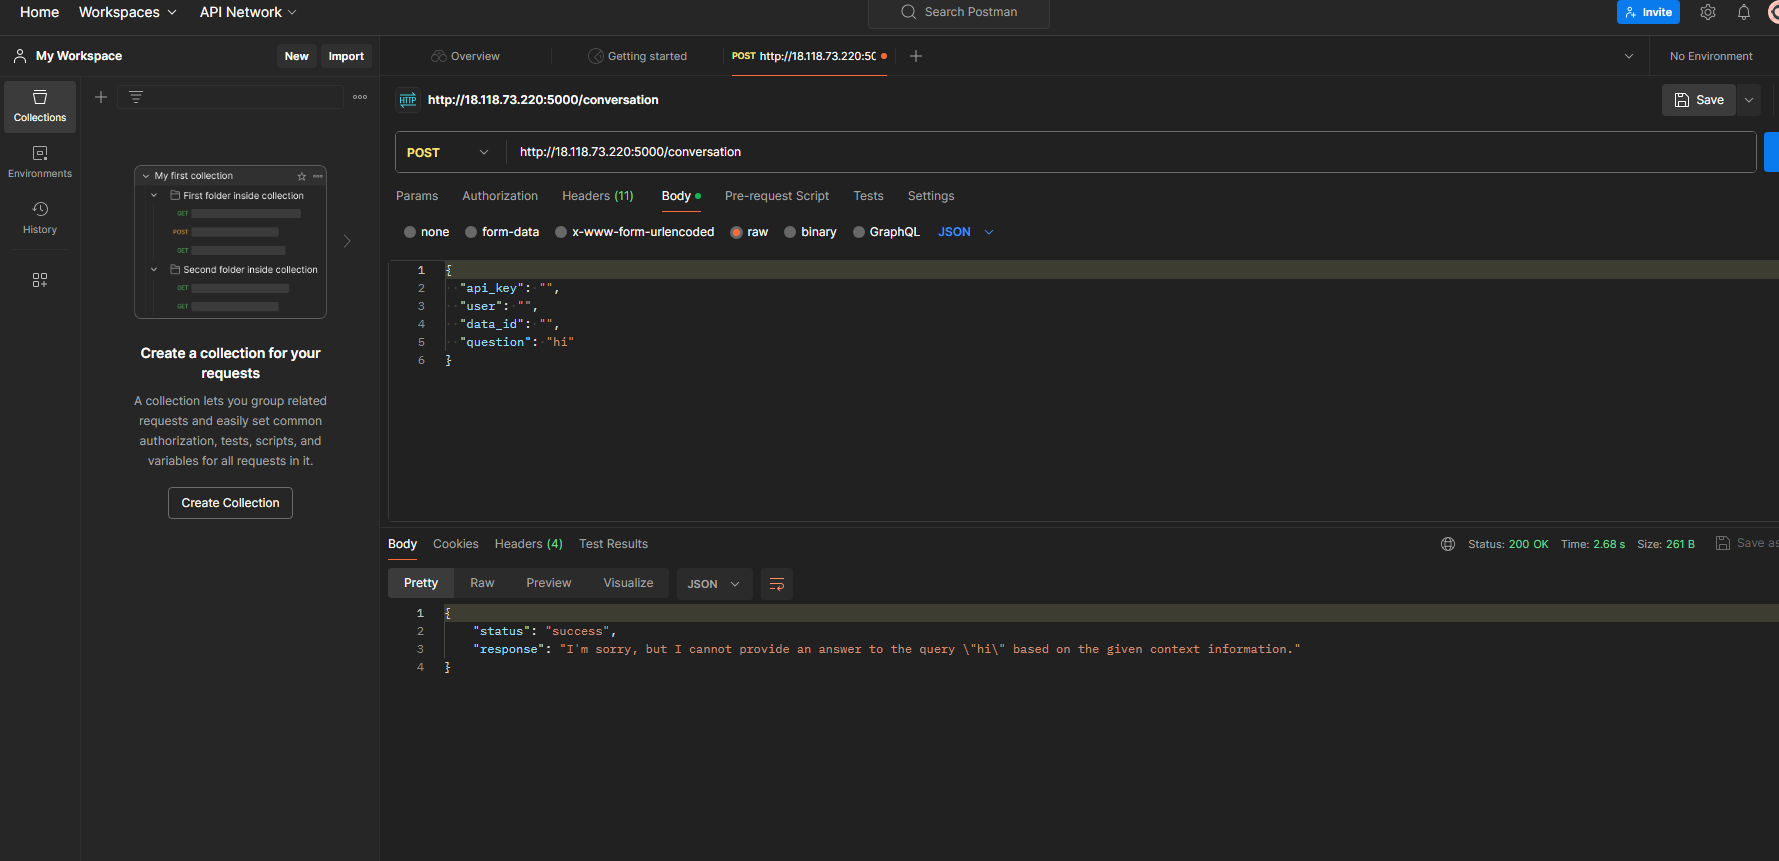This screenshot has width=1779, height=861.
Task: Select the Pretty response view
Action: pyautogui.click(x=421, y=583)
